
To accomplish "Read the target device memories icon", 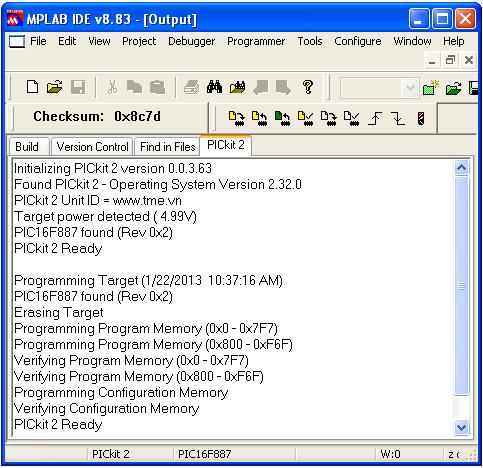I will tap(259, 118).
